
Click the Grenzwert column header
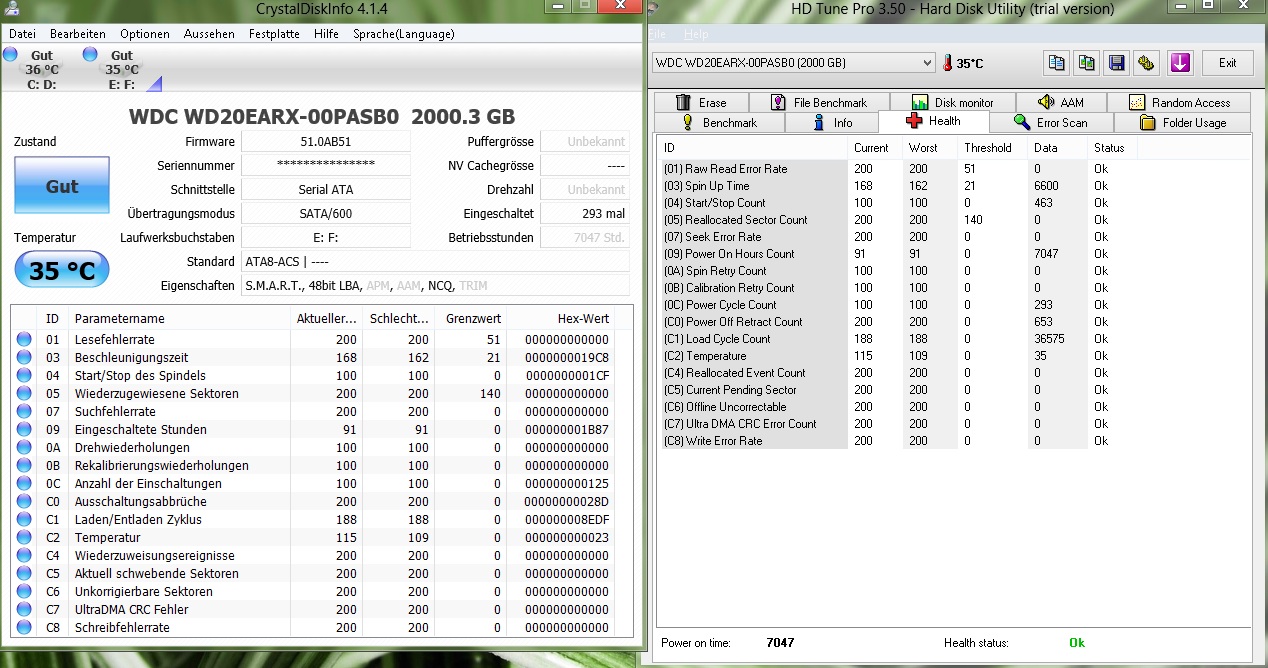pyautogui.click(x=470, y=318)
